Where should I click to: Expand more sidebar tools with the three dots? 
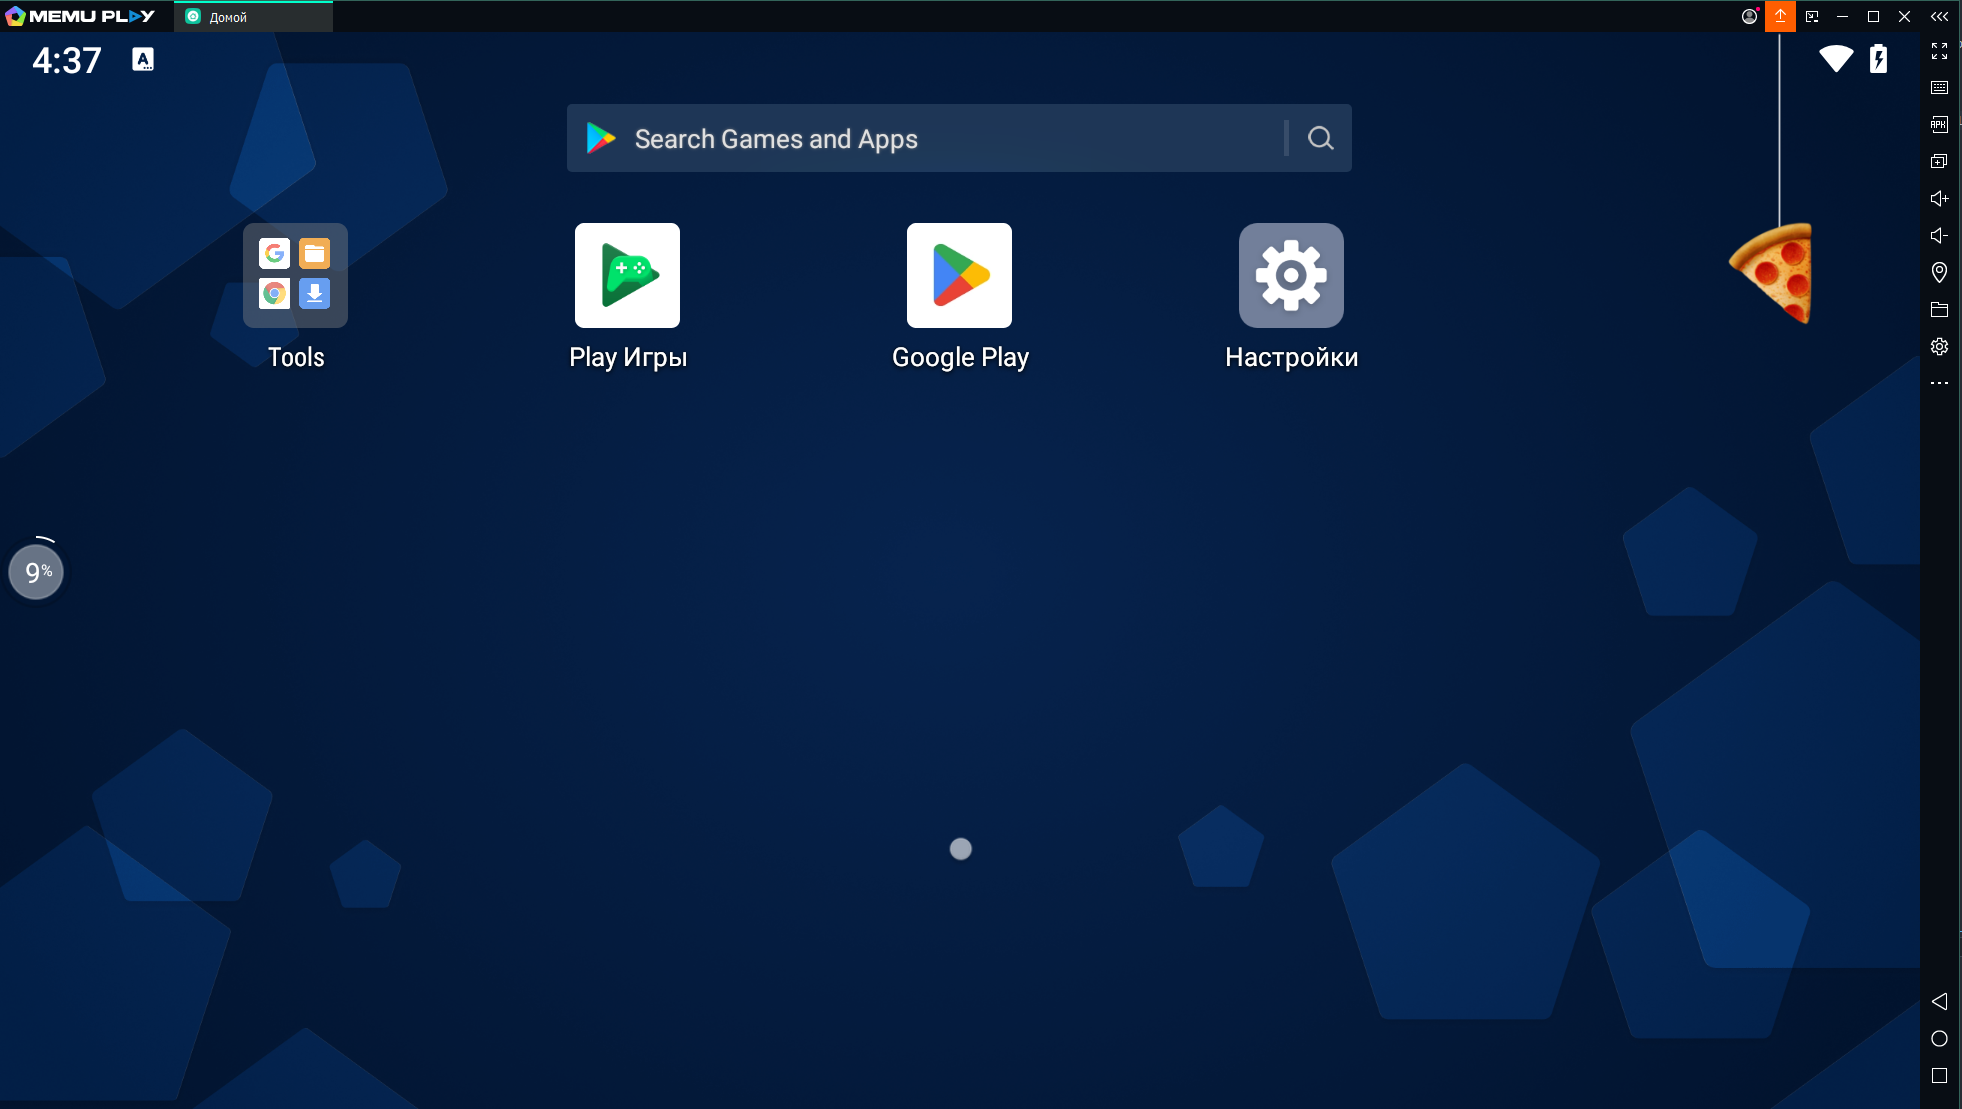[x=1939, y=383]
